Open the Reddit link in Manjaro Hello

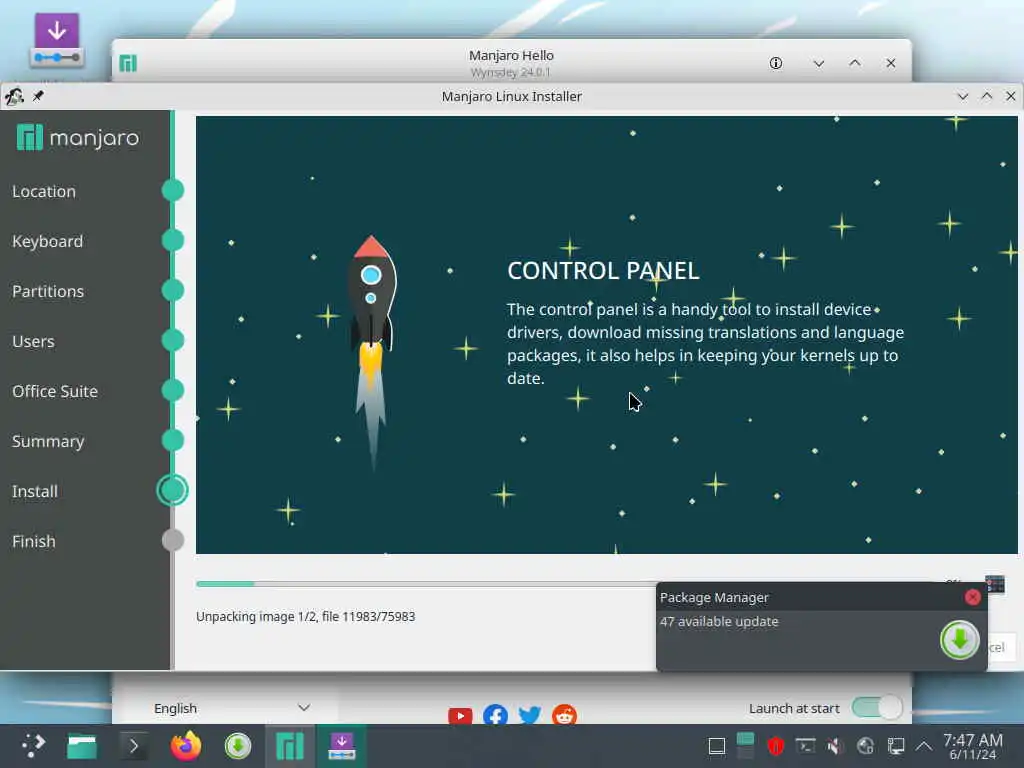click(x=564, y=715)
